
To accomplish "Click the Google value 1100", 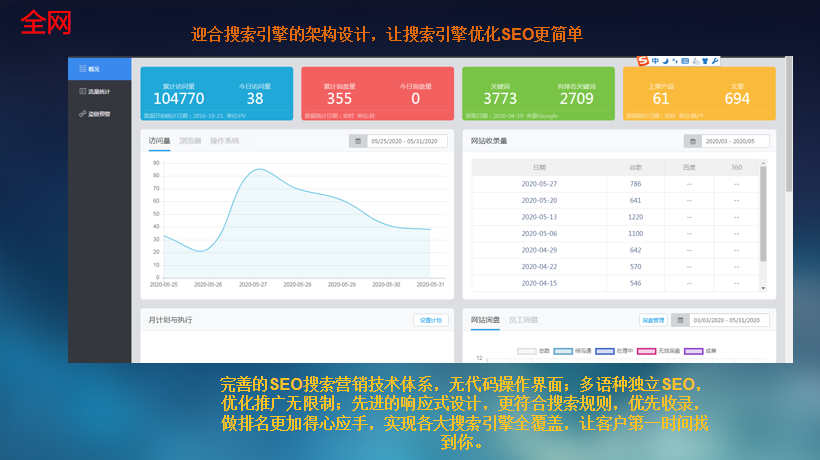I will click(635, 234).
